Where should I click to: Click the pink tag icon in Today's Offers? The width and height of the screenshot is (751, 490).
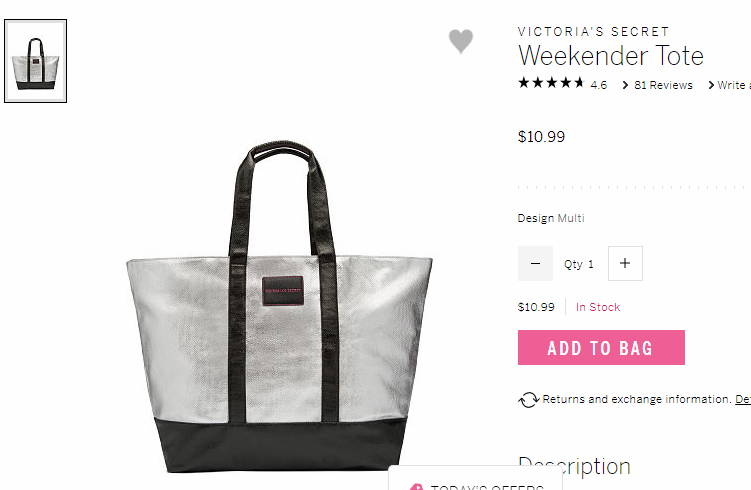point(417,487)
